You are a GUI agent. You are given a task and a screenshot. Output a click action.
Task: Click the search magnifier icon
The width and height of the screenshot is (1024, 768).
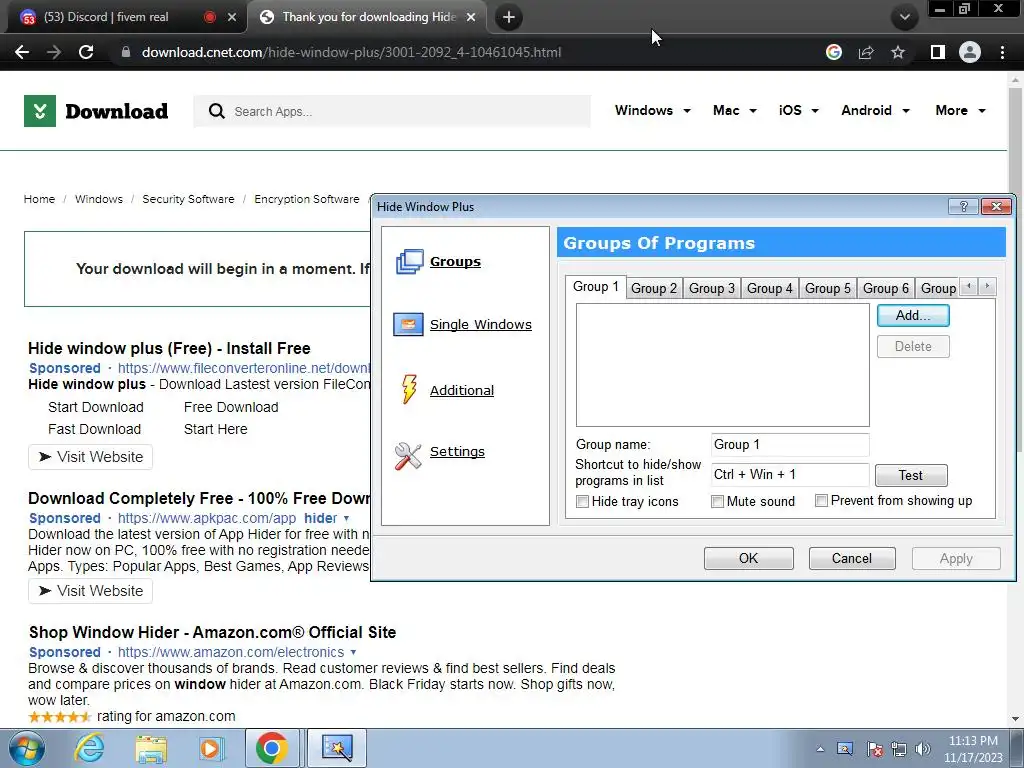(x=216, y=111)
